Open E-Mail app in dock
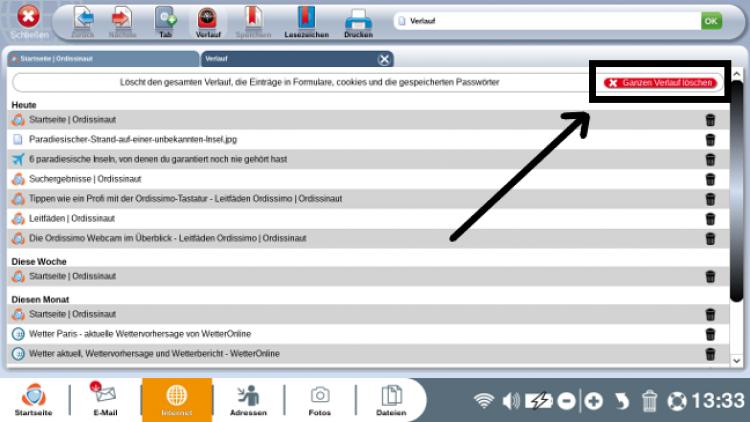The image size is (750, 422). click(105, 400)
